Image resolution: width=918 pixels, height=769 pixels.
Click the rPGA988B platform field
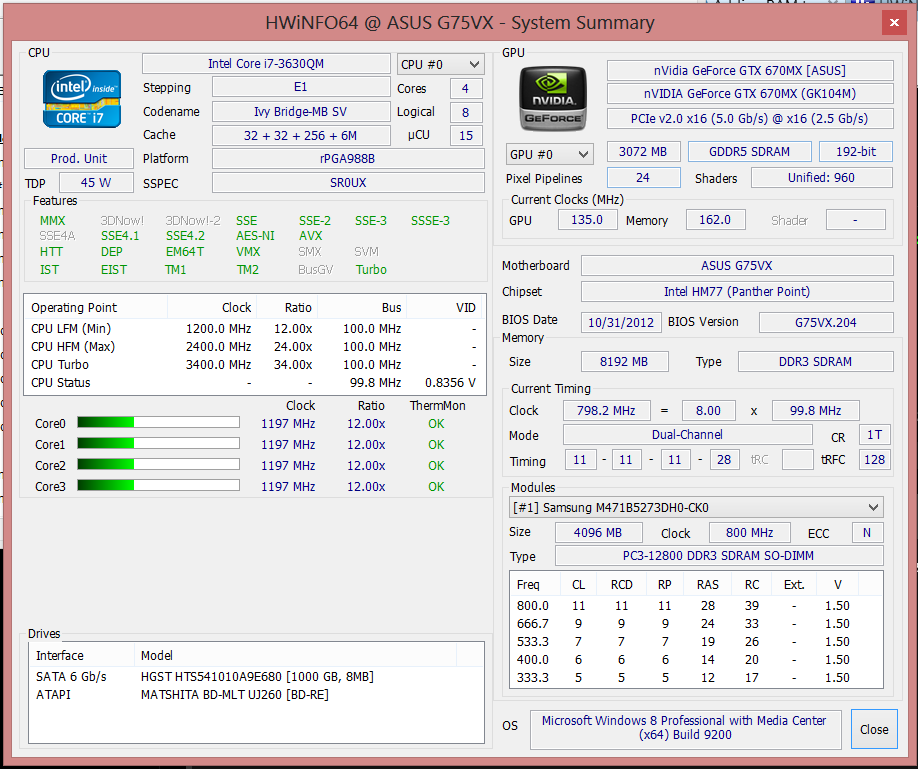tap(348, 159)
